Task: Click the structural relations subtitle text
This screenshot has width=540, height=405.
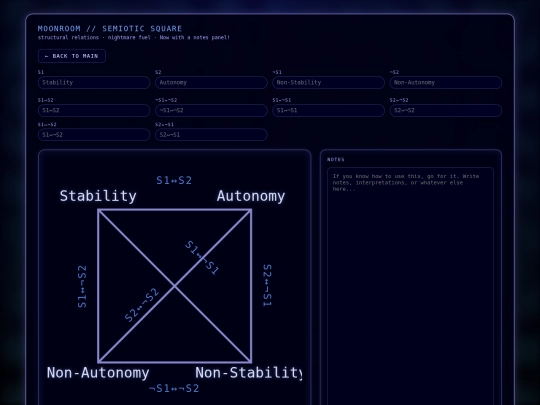Action: [x=134, y=38]
